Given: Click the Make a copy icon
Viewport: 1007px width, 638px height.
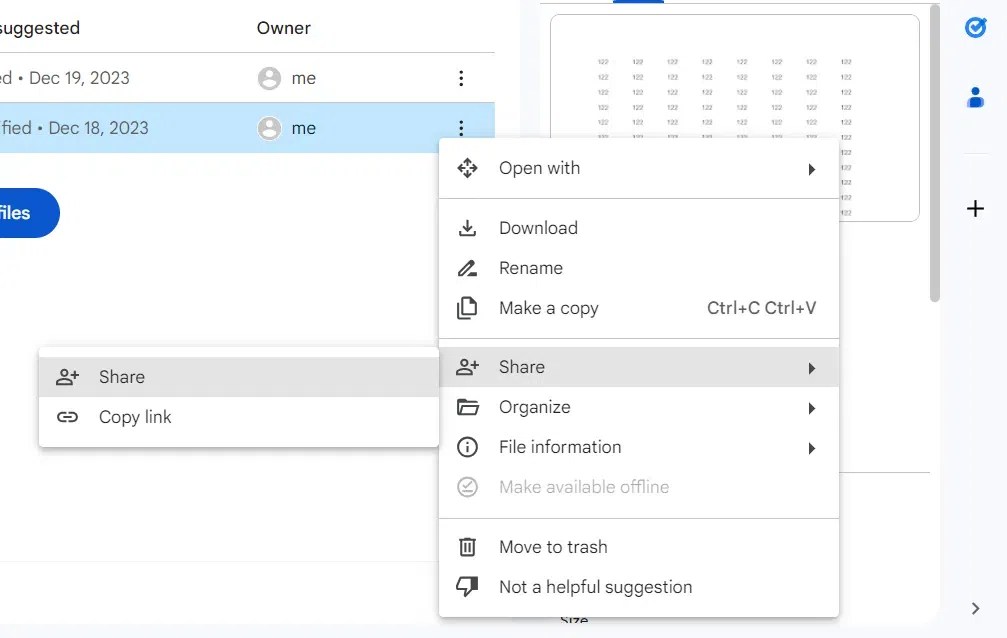Looking at the screenshot, I should [x=467, y=308].
